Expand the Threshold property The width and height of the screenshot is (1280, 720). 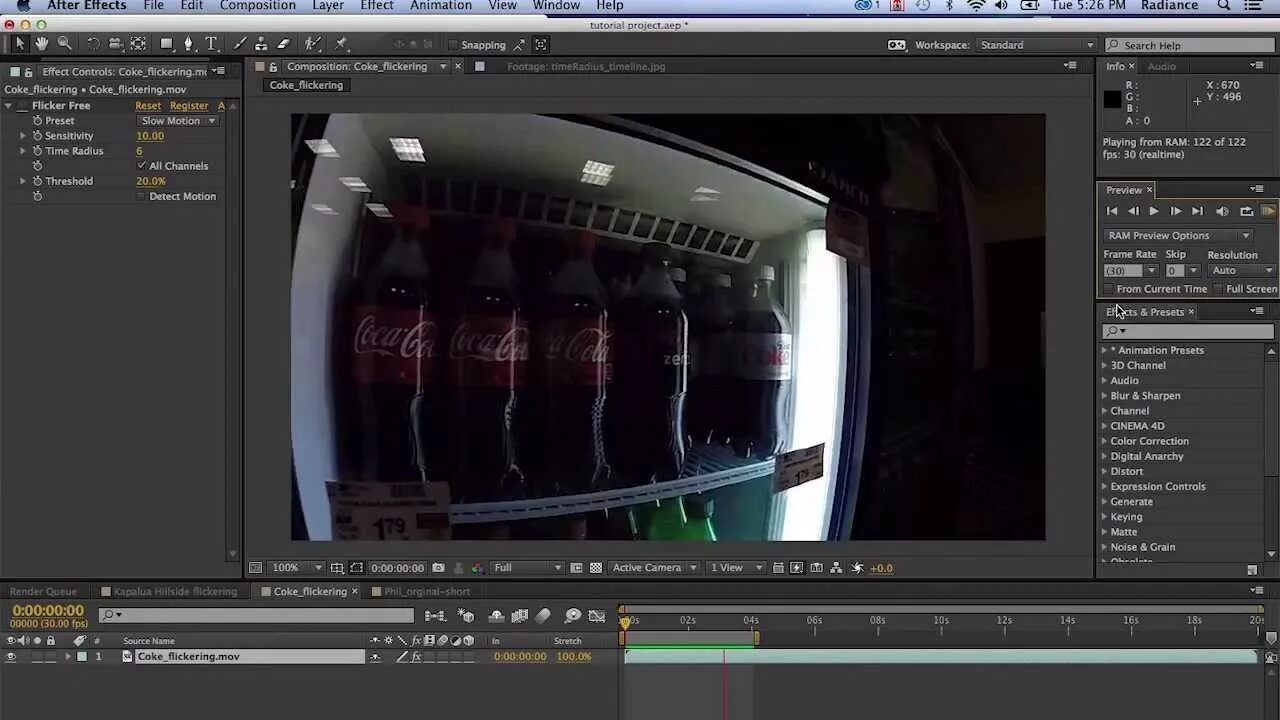click(x=23, y=181)
